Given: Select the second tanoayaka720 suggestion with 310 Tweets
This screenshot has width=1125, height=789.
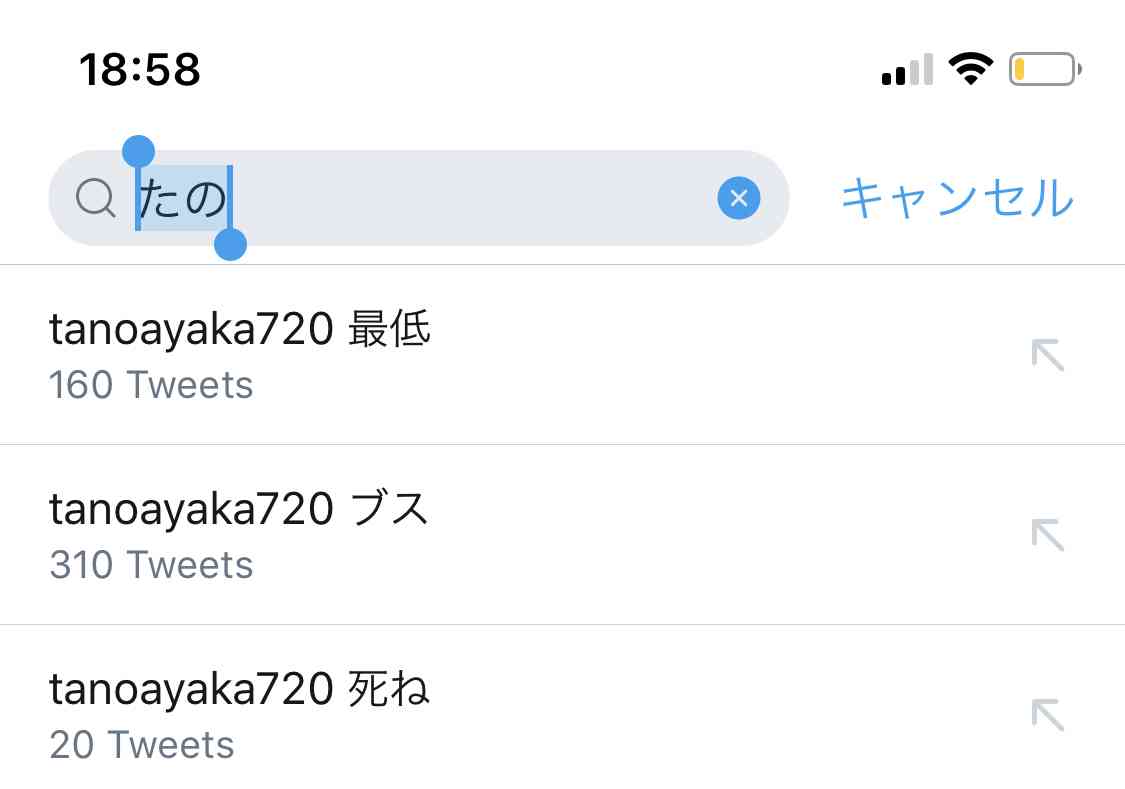Looking at the screenshot, I should (x=562, y=535).
